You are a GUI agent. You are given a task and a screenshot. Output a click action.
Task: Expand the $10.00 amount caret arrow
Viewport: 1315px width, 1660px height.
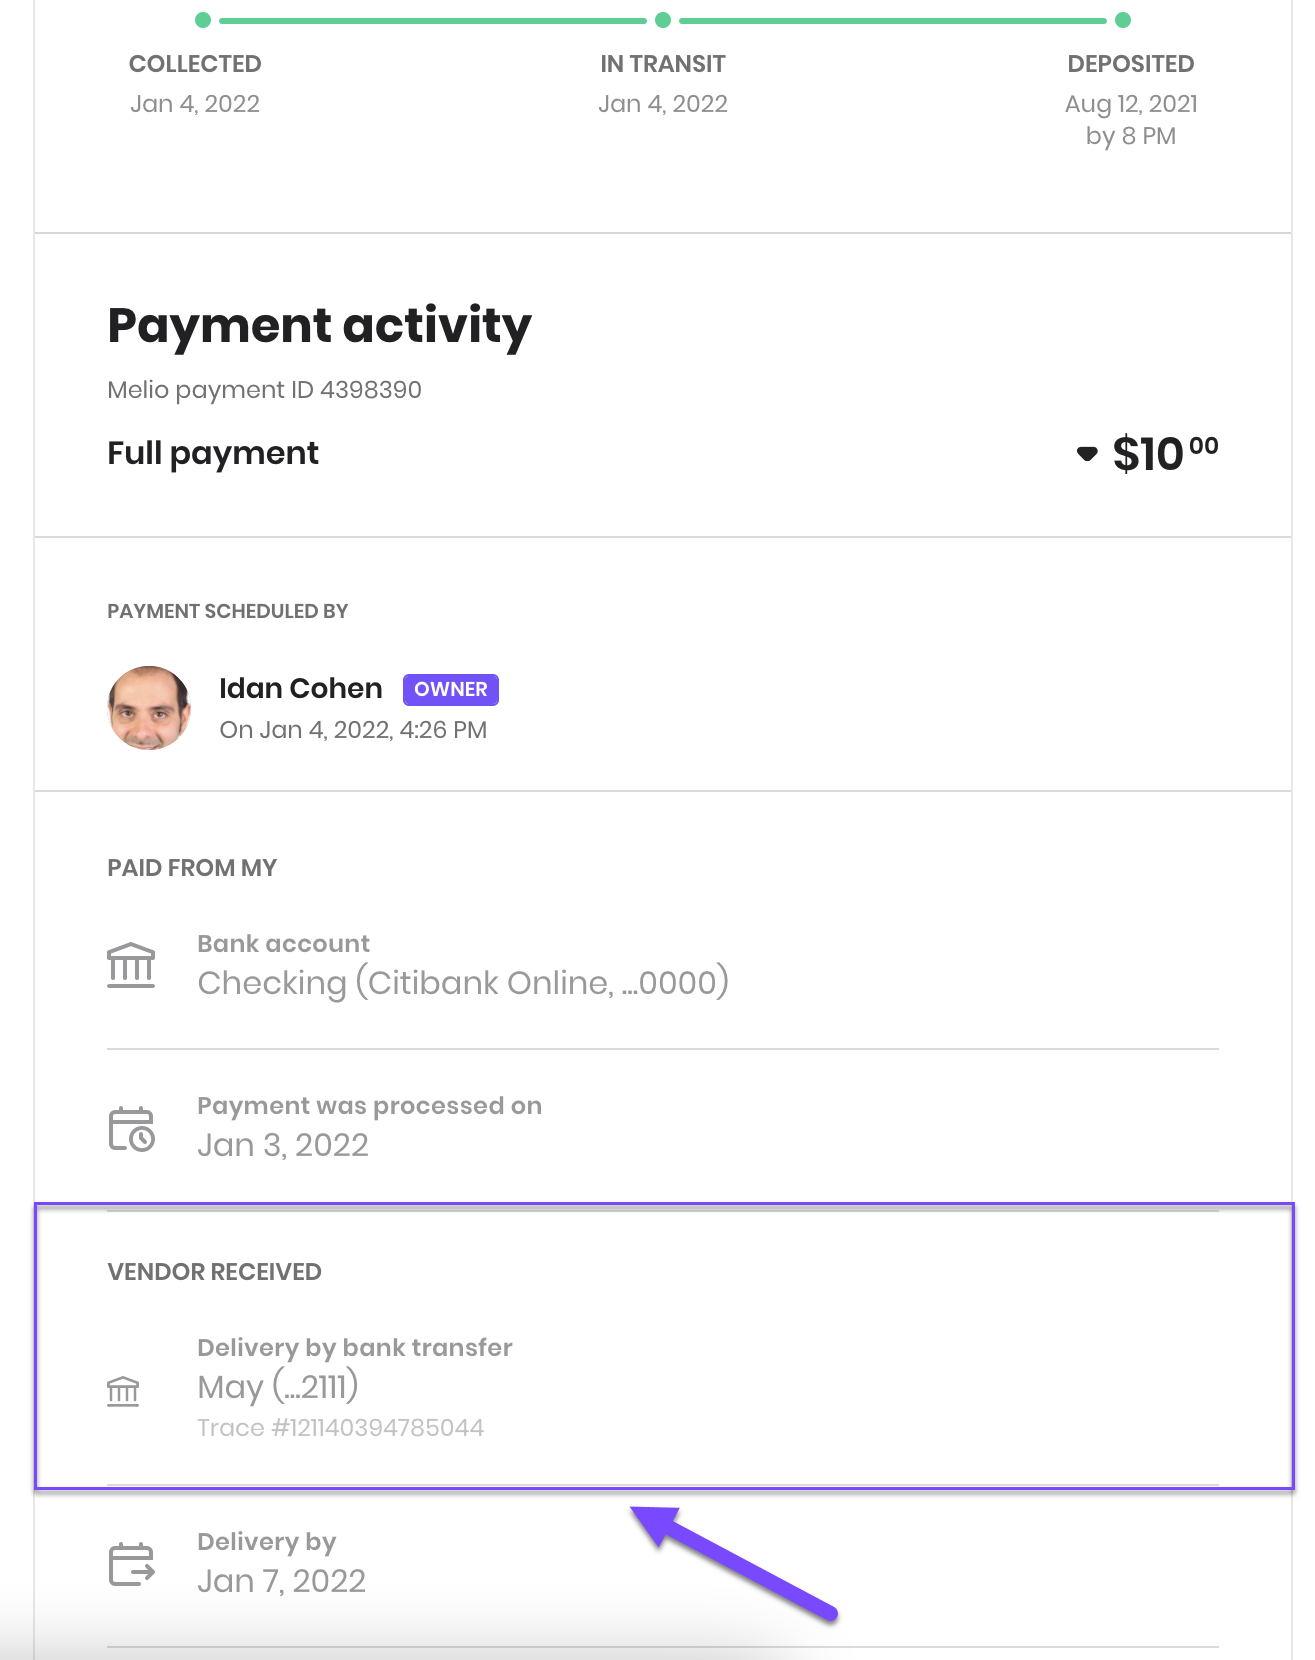[1087, 454]
